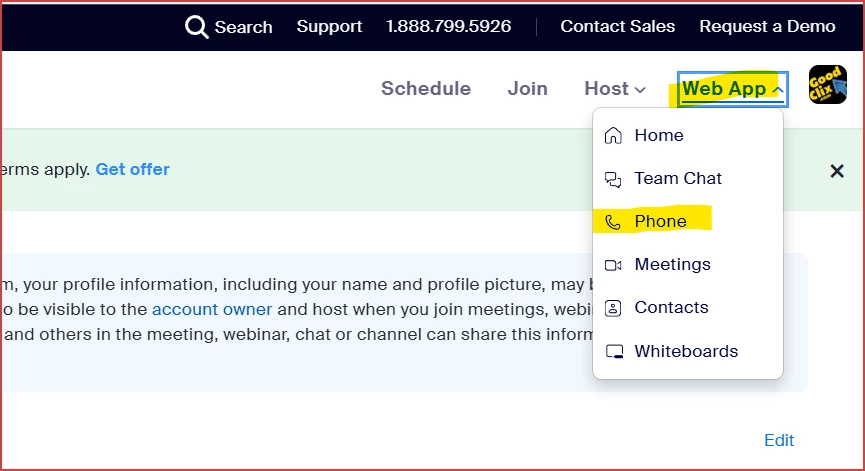This screenshot has width=865, height=471.
Task: Select Home from Web App menu
Action: click(x=688, y=135)
